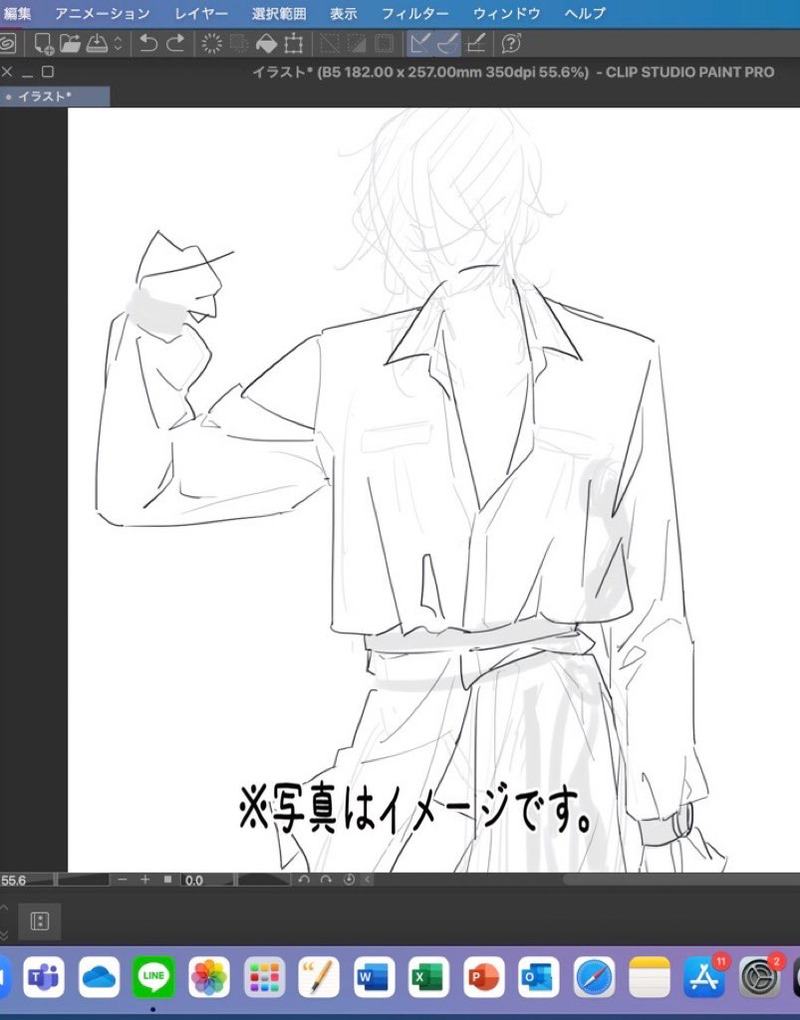This screenshot has width=800, height=1020.
Task: Open Pages from the dock
Action: tap(319, 977)
